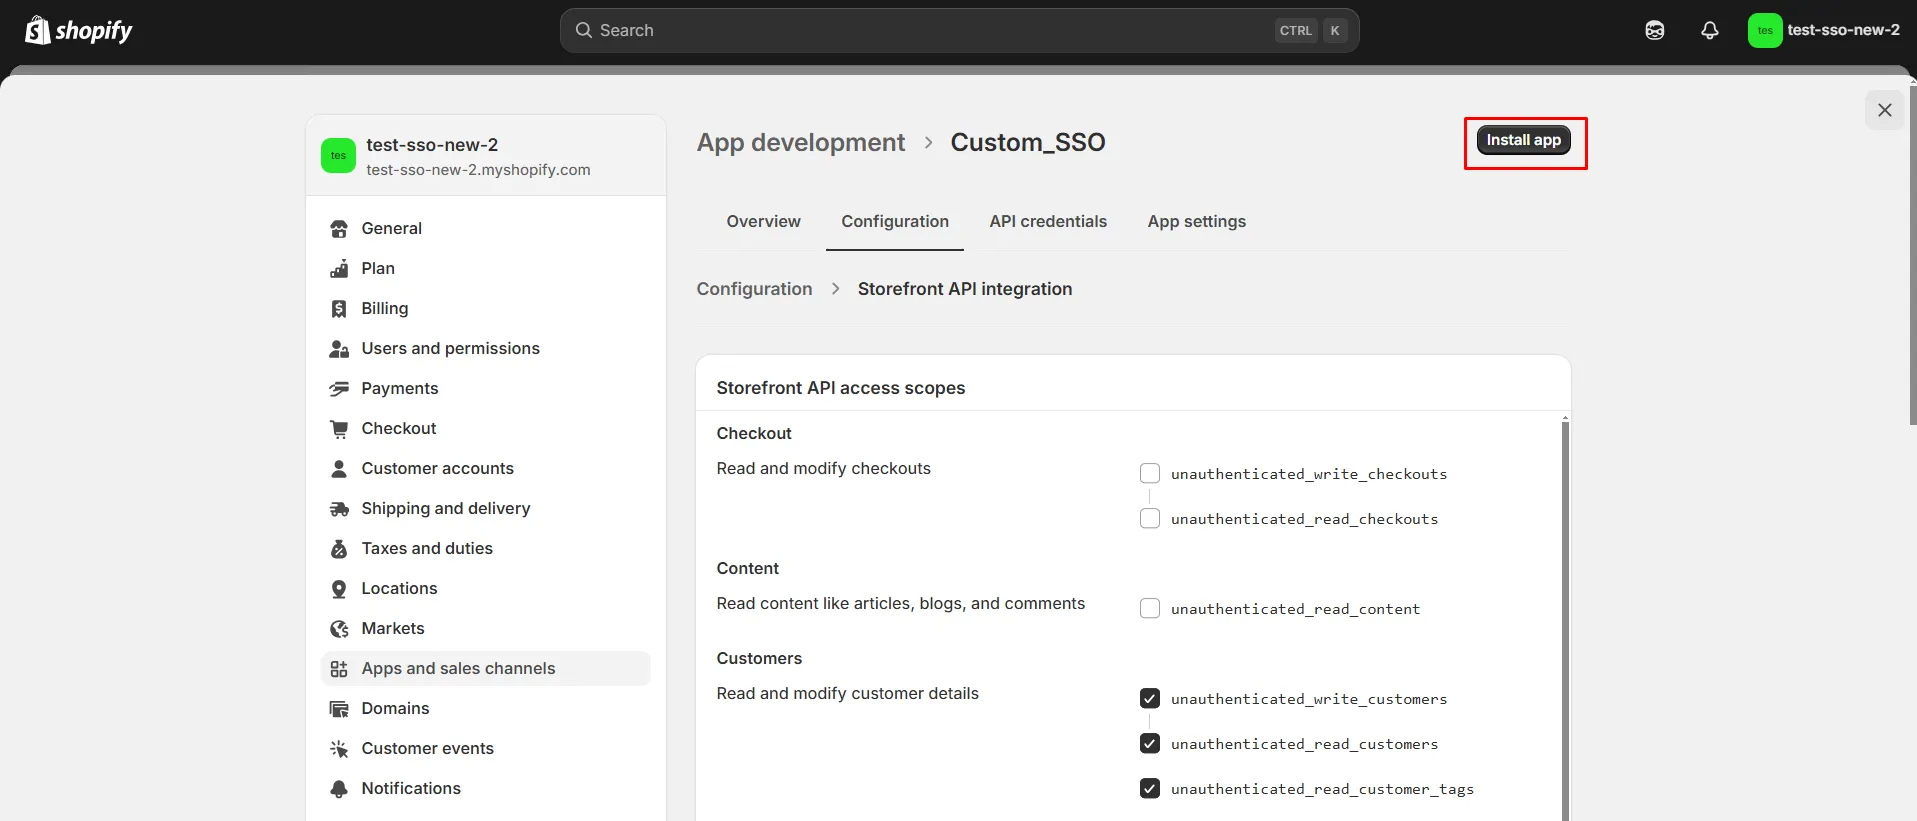
Task: Open Domains settings
Action: pyautogui.click(x=486, y=708)
